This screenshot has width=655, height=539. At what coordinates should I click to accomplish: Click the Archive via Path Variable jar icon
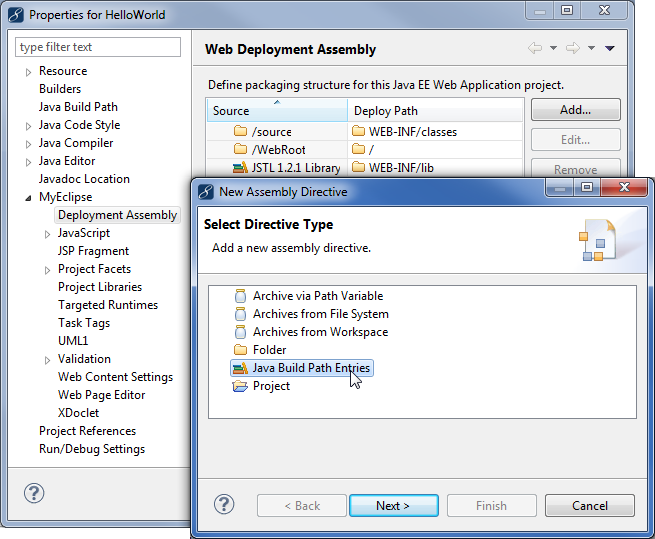(240, 296)
